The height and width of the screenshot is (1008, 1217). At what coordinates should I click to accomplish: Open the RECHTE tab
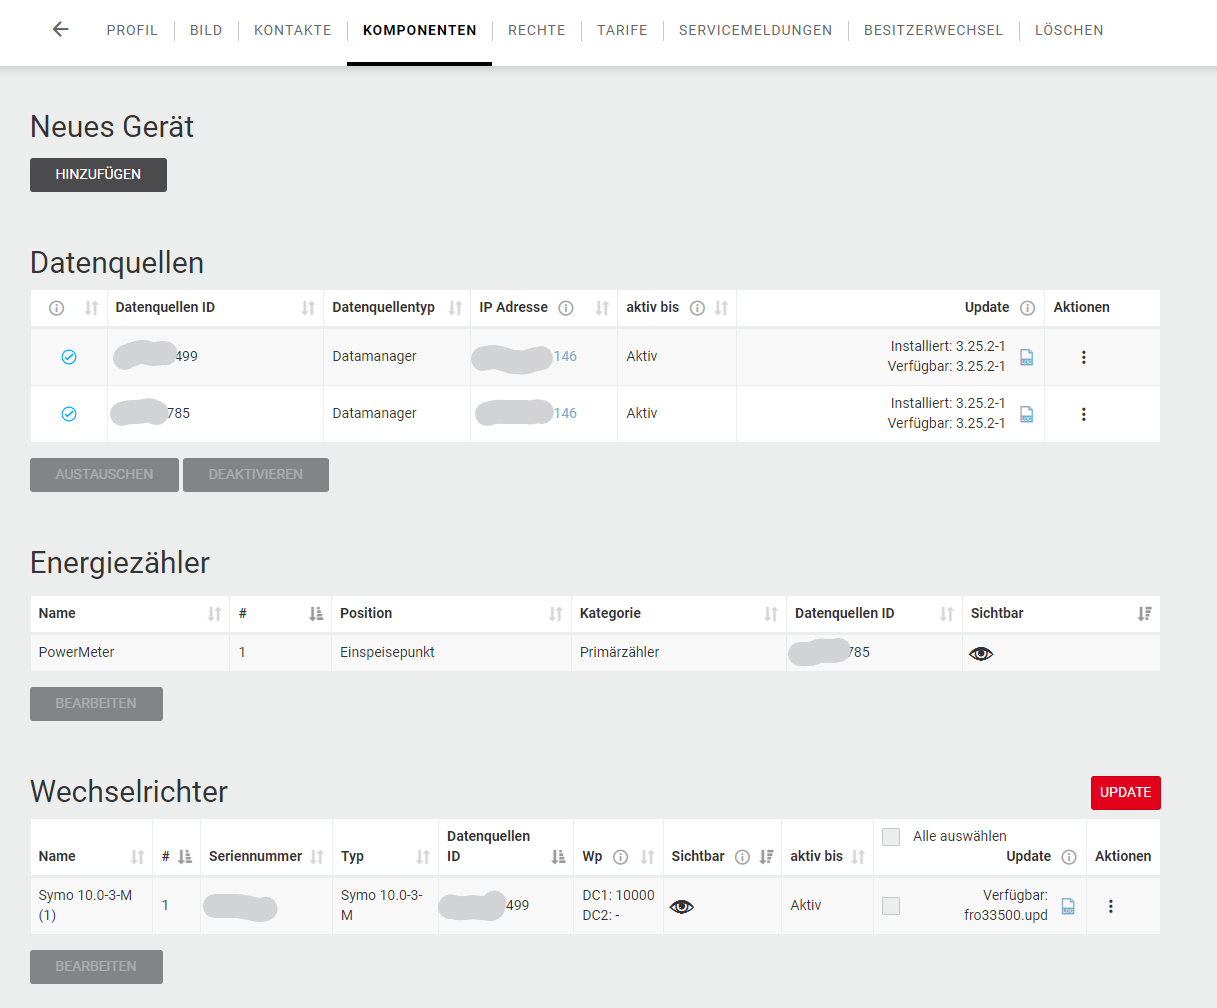537,30
